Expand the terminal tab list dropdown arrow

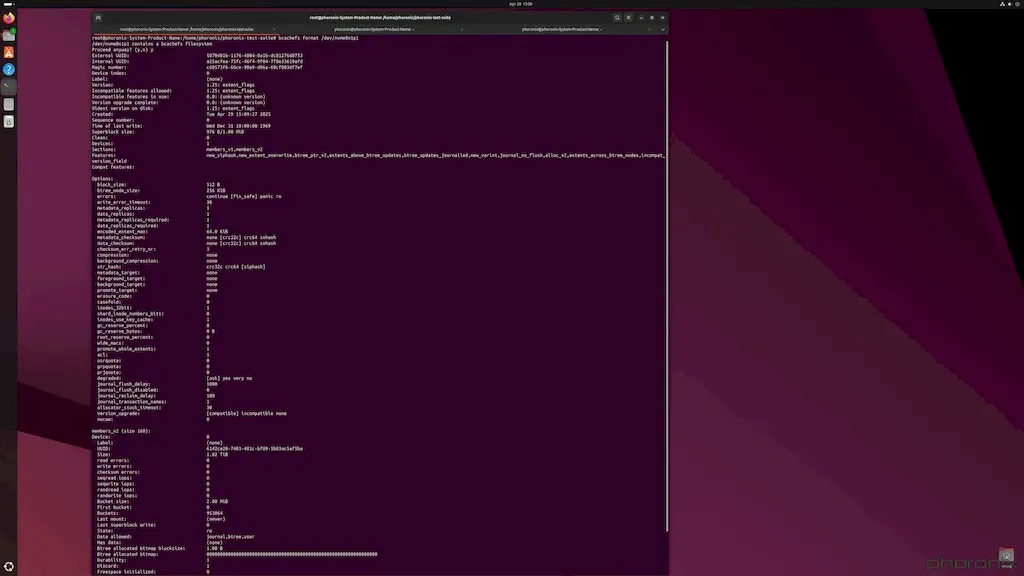click(x=662, y=29)
